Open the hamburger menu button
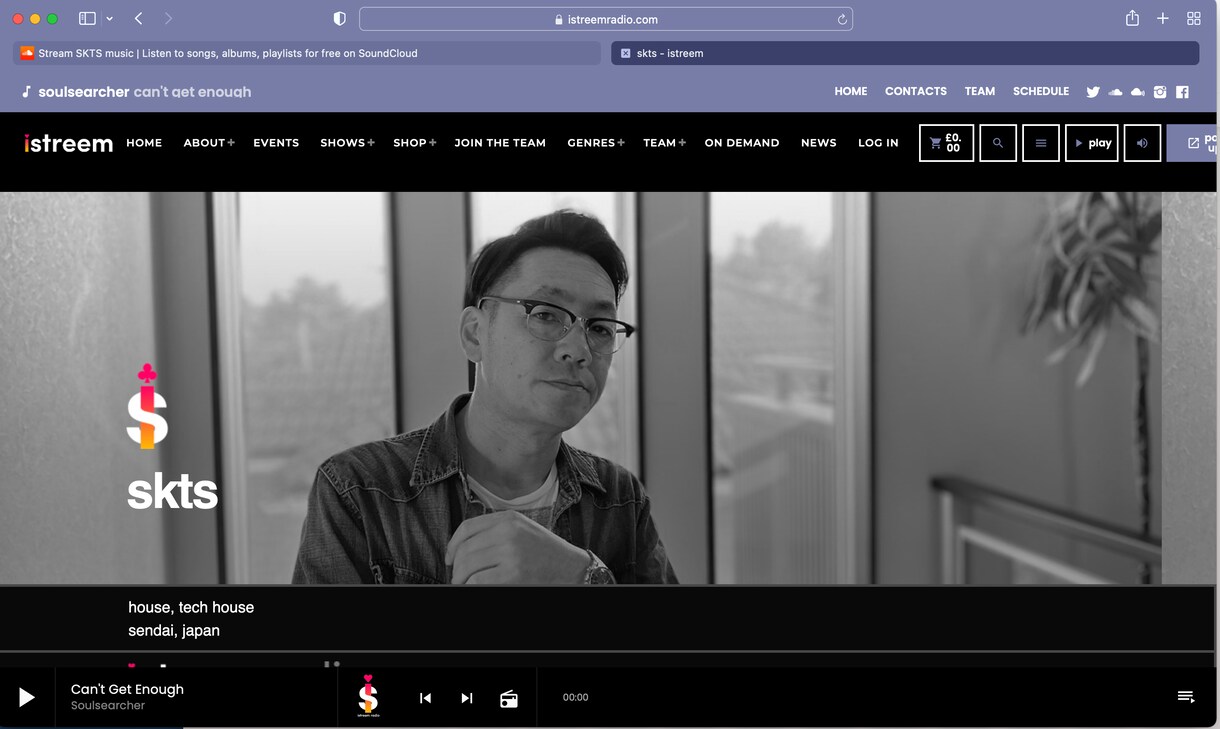The height and width of the screenshot is (729, 1220). point(1041,143)
